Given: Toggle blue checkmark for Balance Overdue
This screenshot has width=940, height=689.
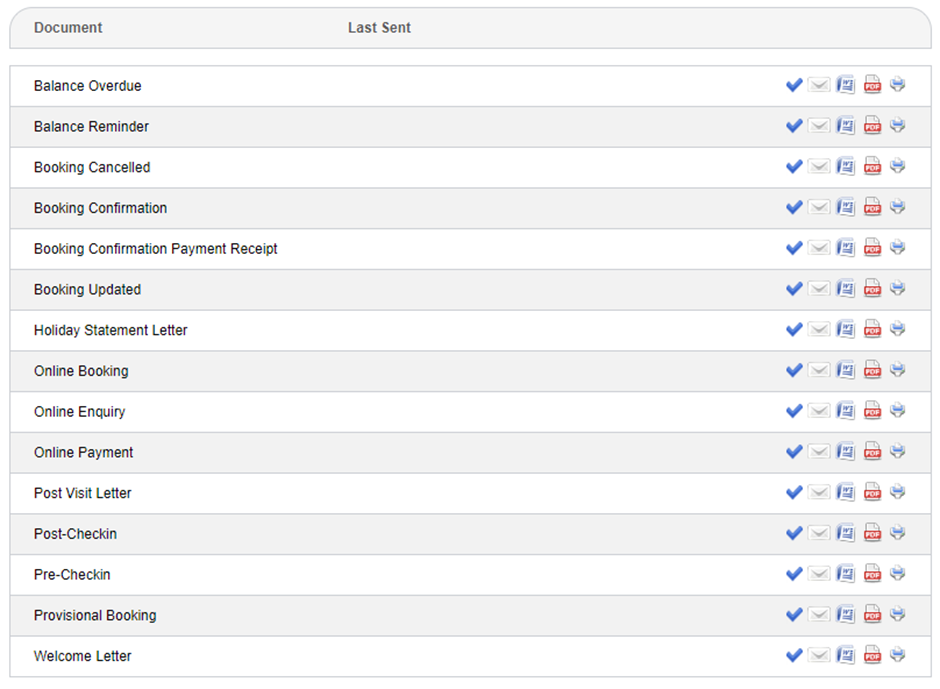Looking at the screenshot, I should point(794,85).
